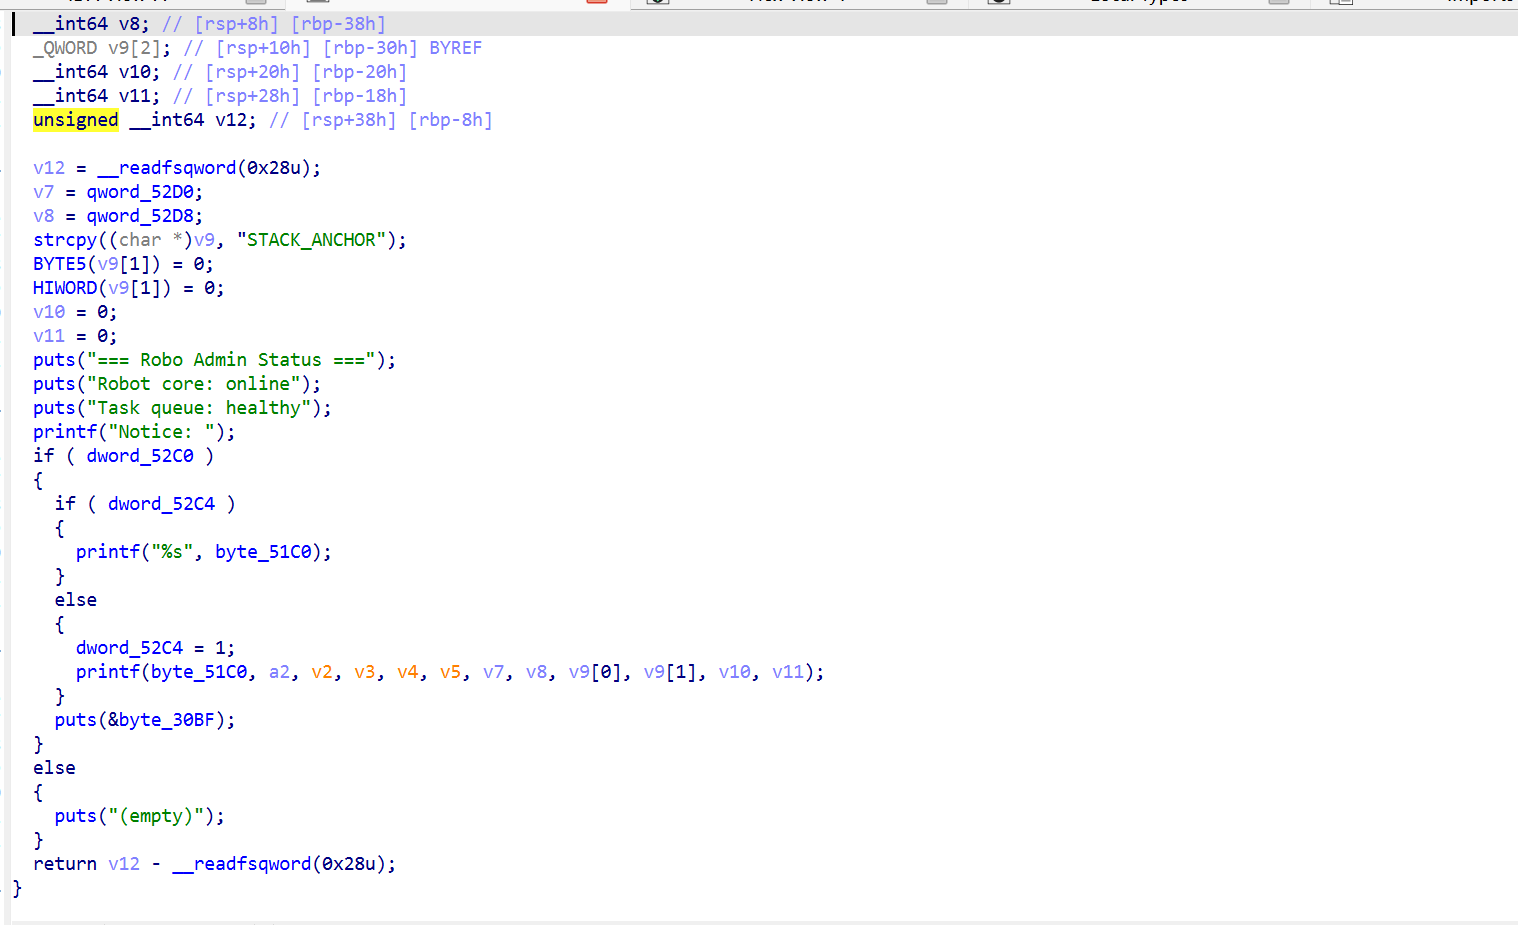Click the '[rbp-8h]' comment beside v12
Screen dimensions: 1518x925
[450, 120]
